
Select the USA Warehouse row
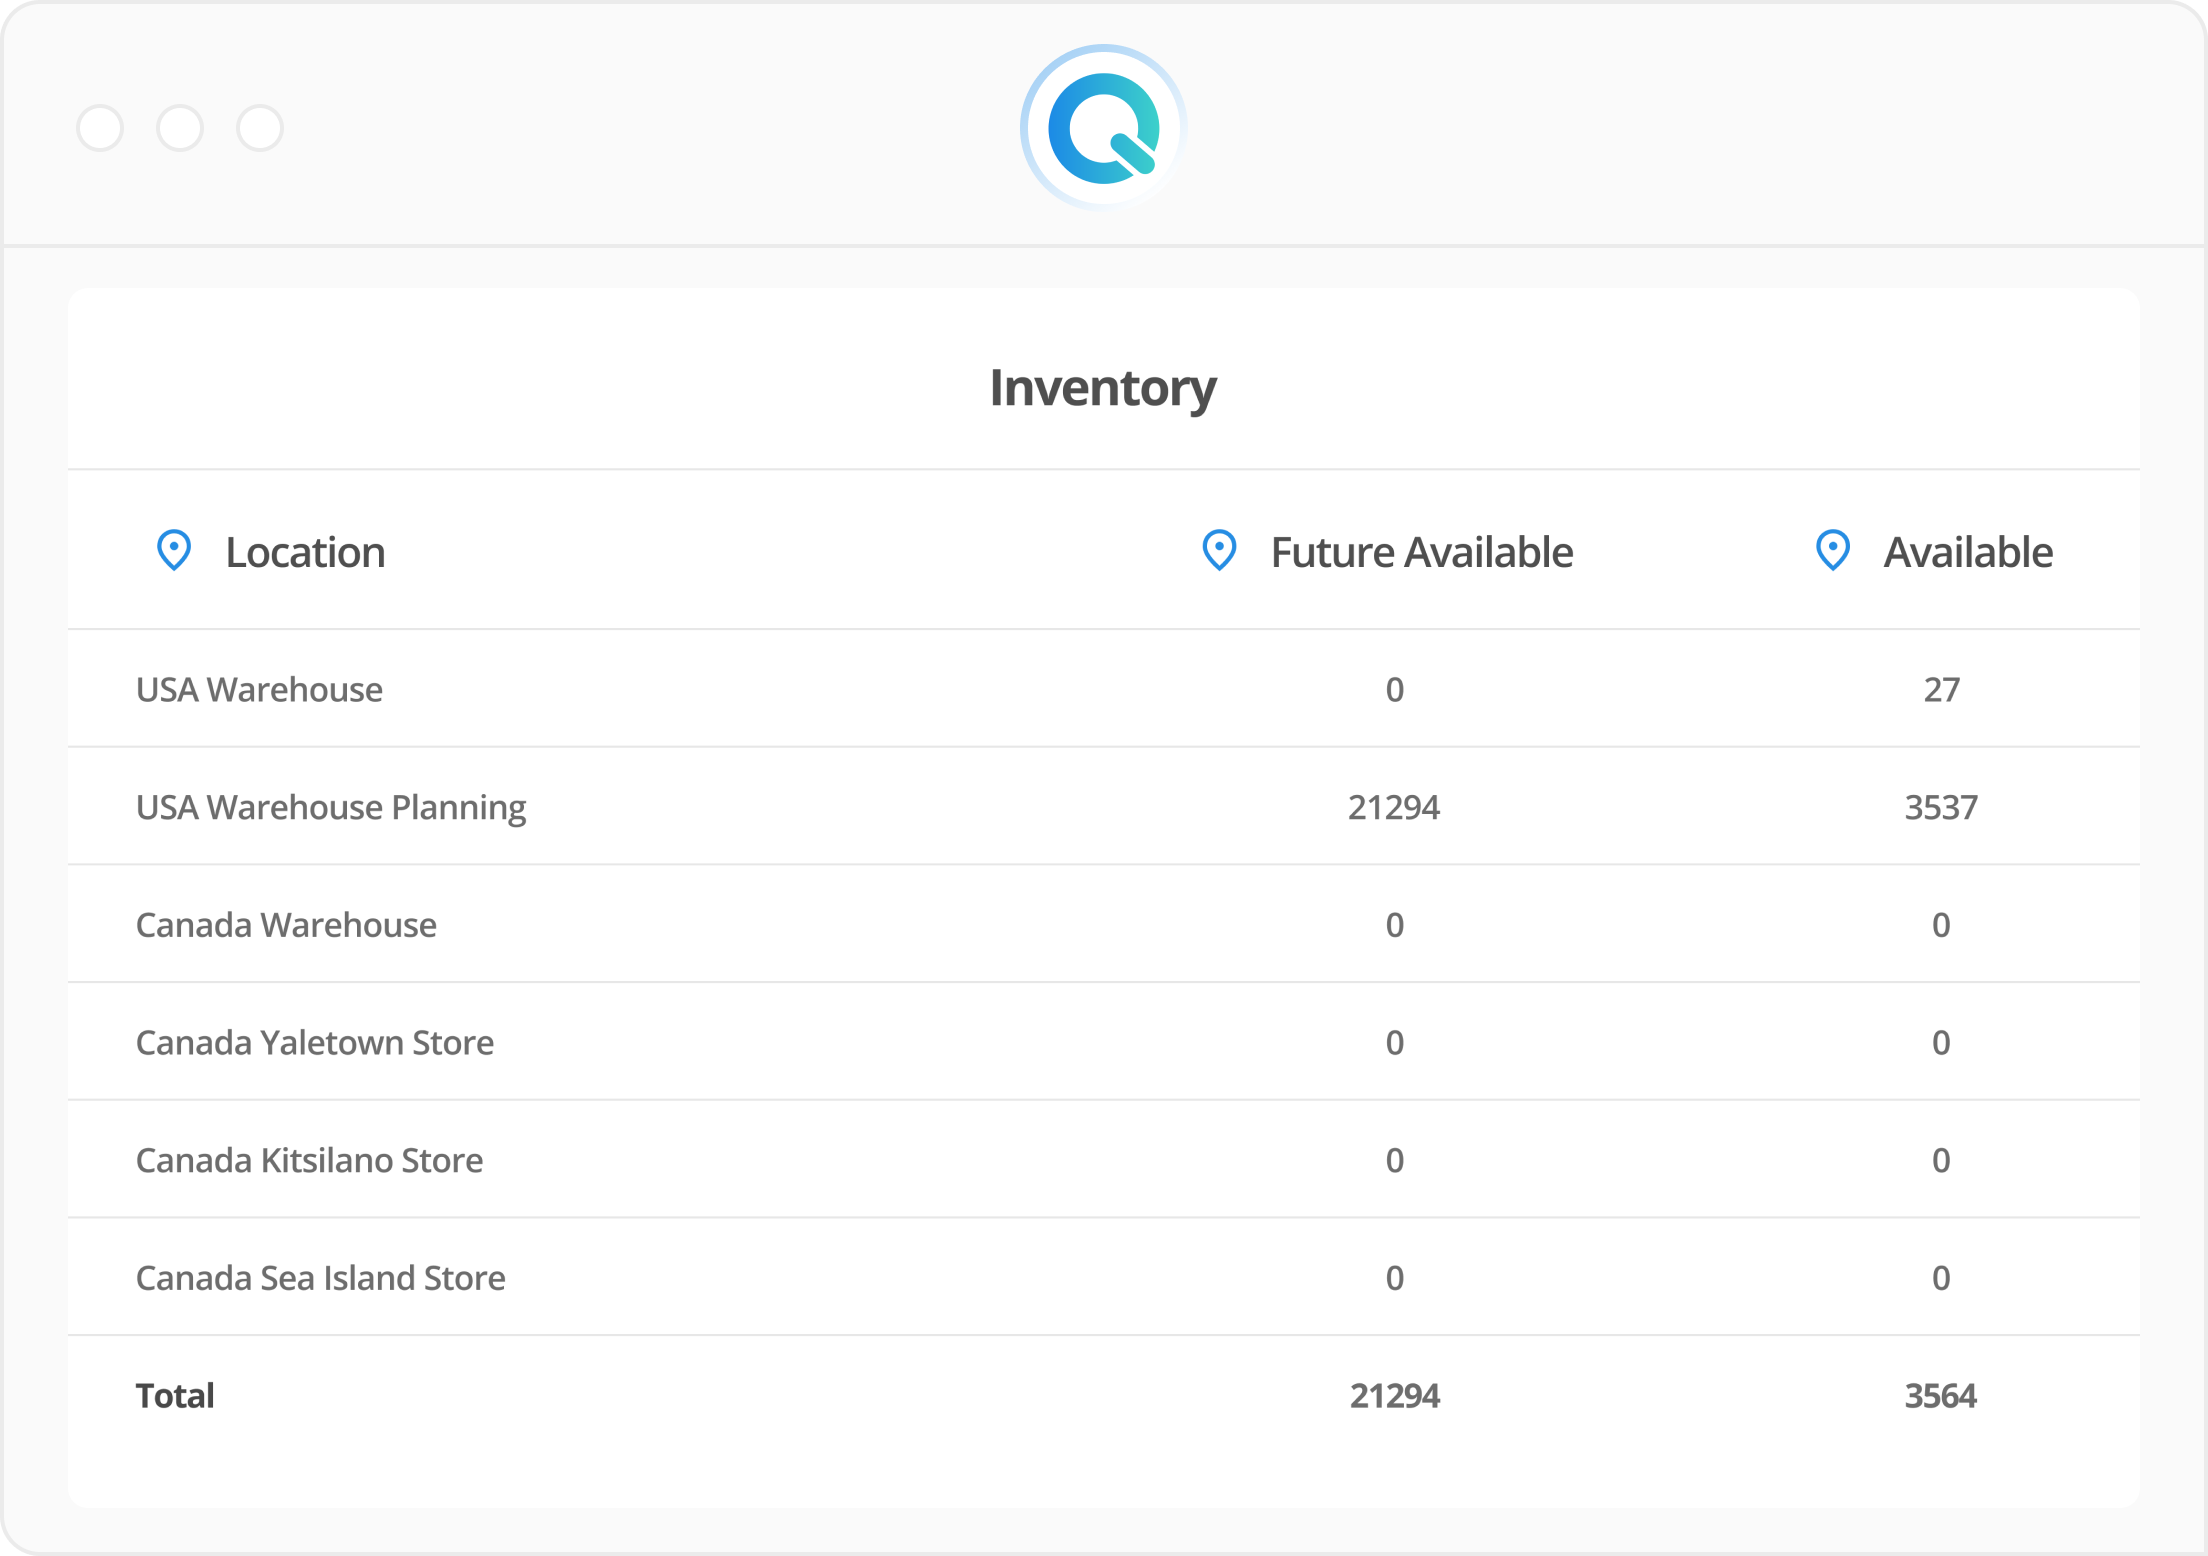coord(258,689)
